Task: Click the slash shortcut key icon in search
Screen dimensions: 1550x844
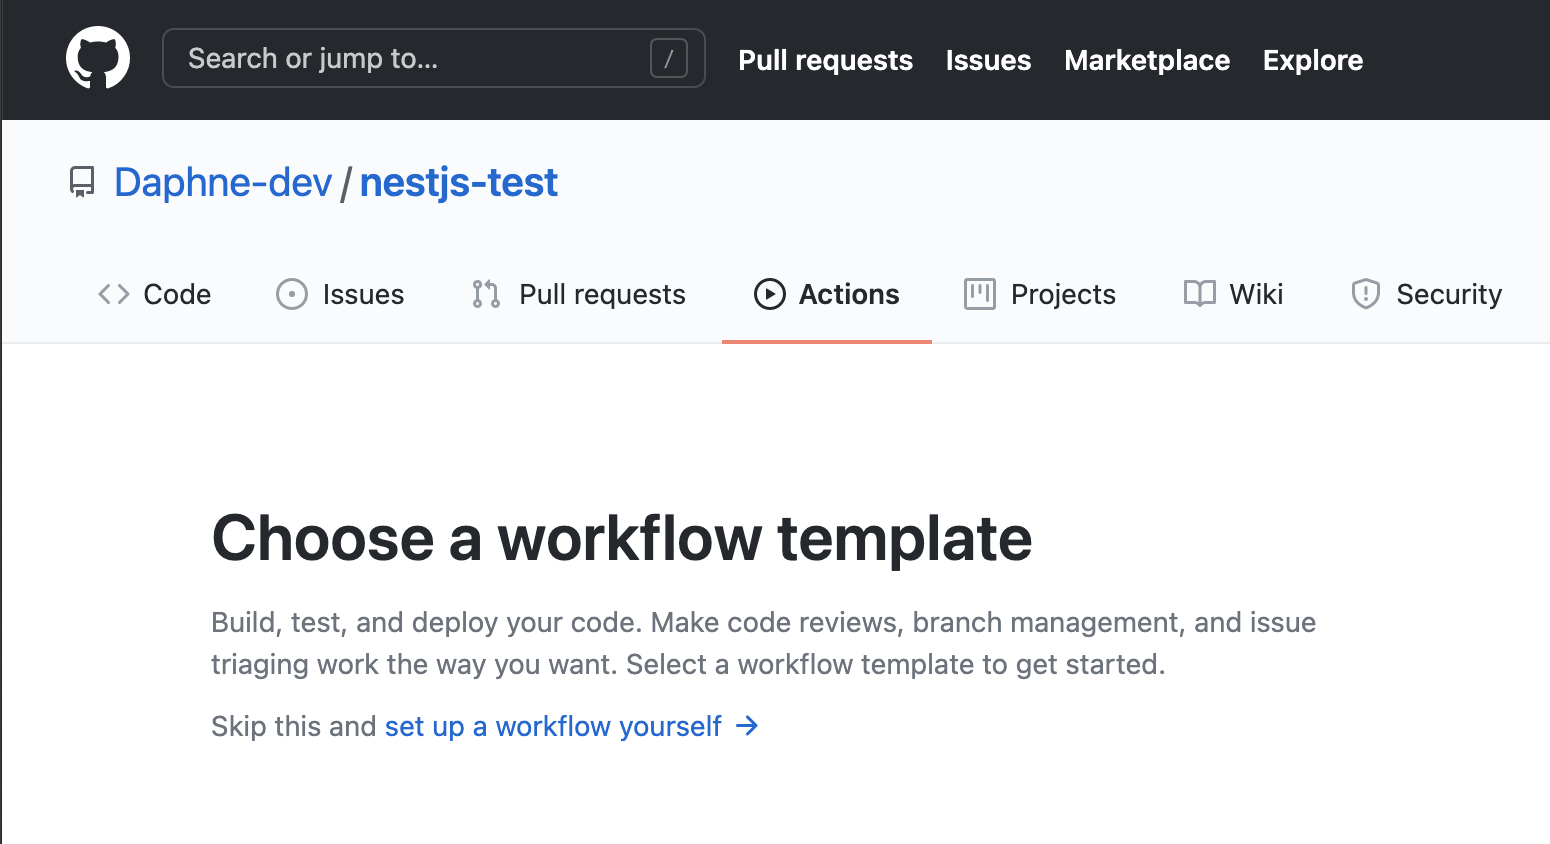Action: (x=669, y=58)
